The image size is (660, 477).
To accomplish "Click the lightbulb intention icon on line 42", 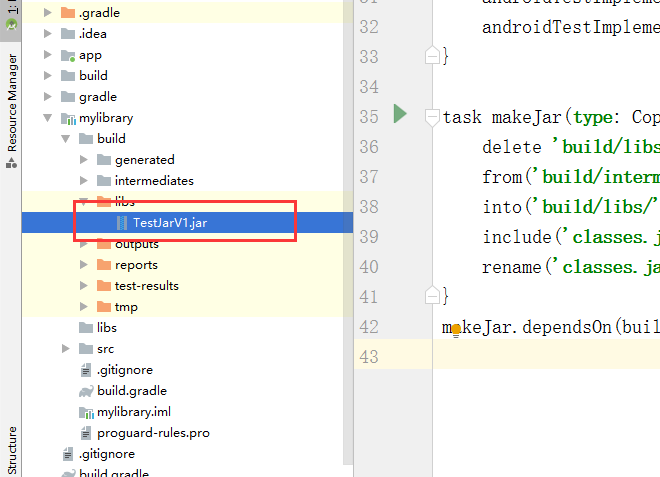I will click(x=456, y=330).
